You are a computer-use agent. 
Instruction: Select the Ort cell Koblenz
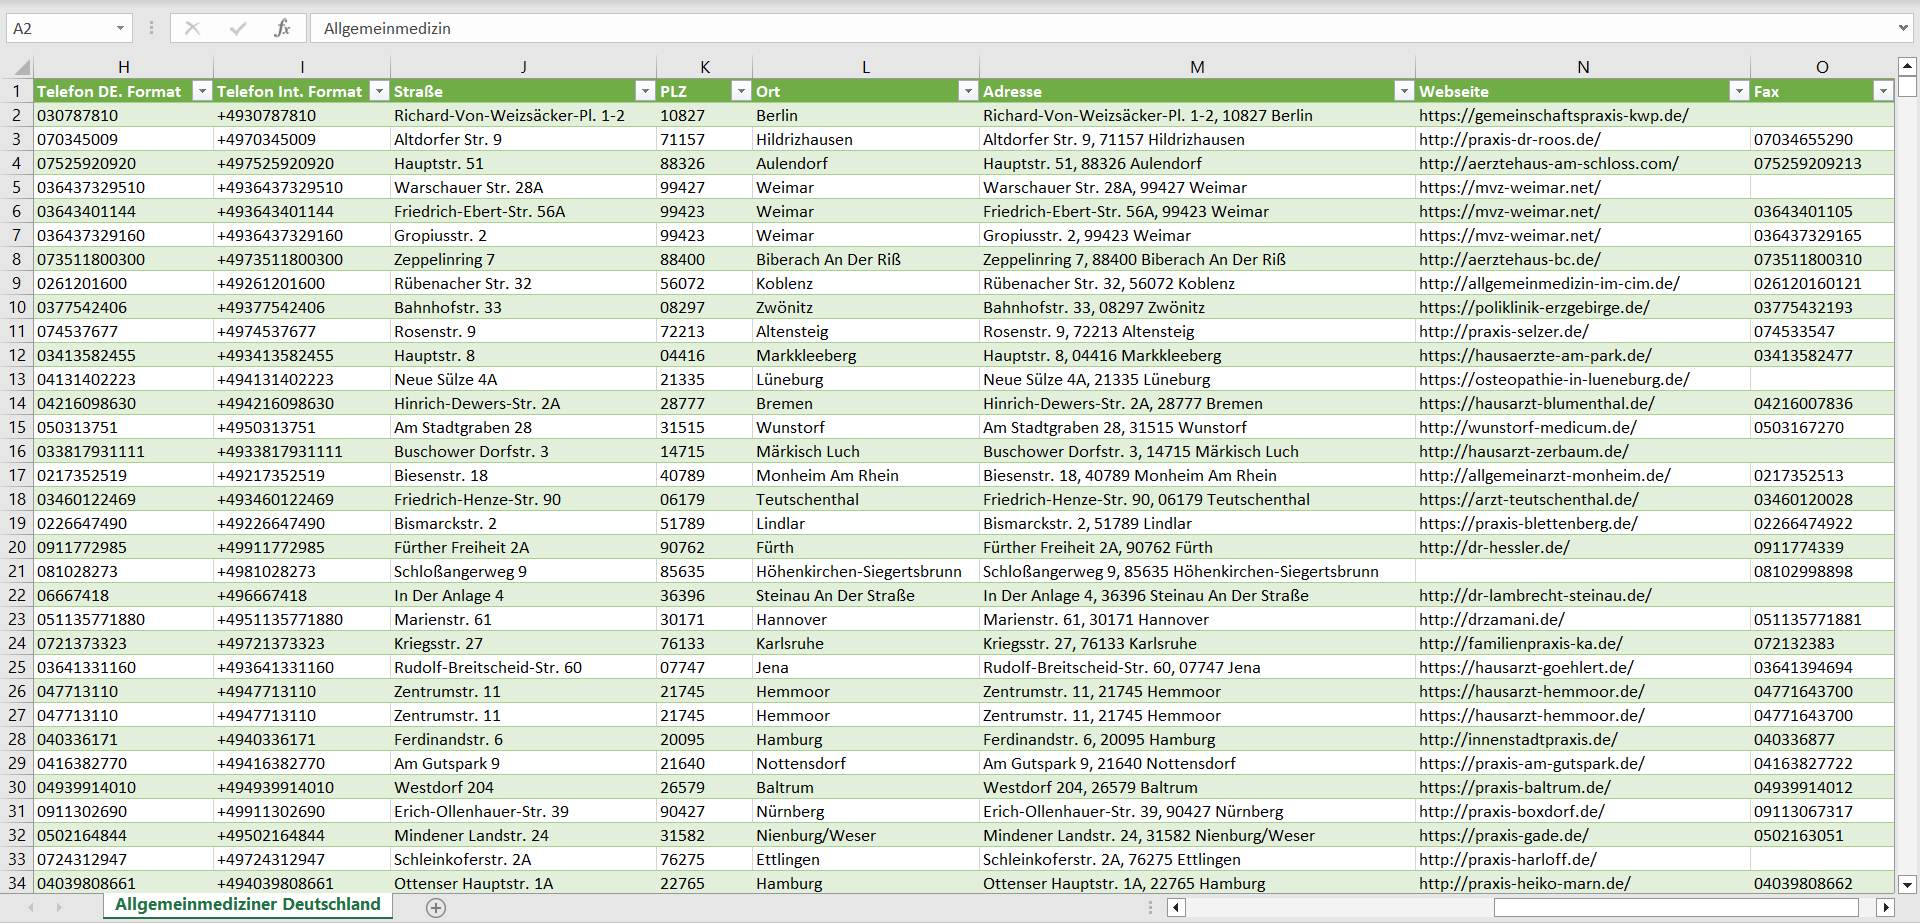866,283
